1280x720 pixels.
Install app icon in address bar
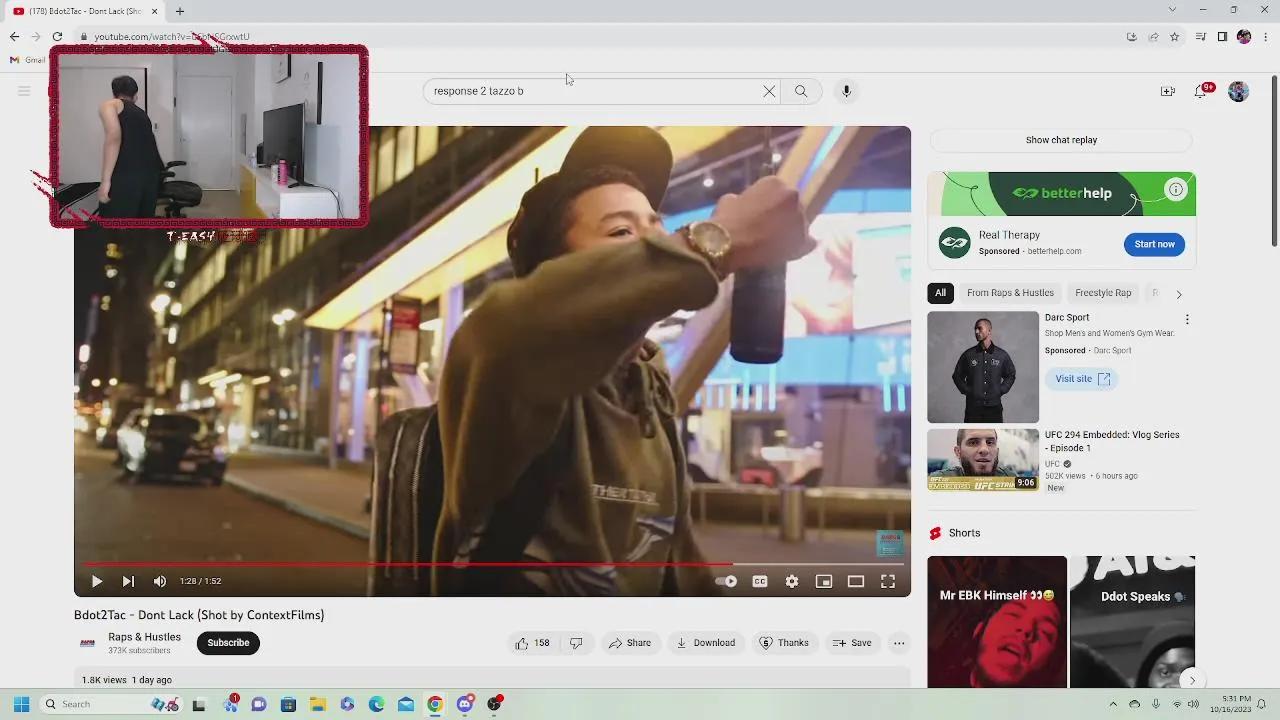click(1132, 37)
